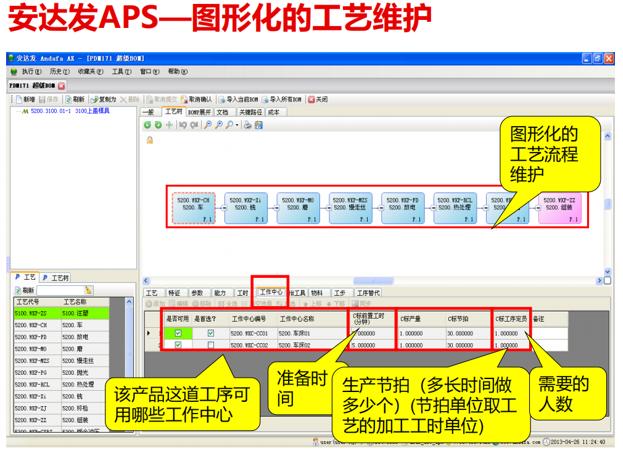Viewport: 623px width, 455px height.
Task: Switch to the 成本 tab
Action: 275,112
